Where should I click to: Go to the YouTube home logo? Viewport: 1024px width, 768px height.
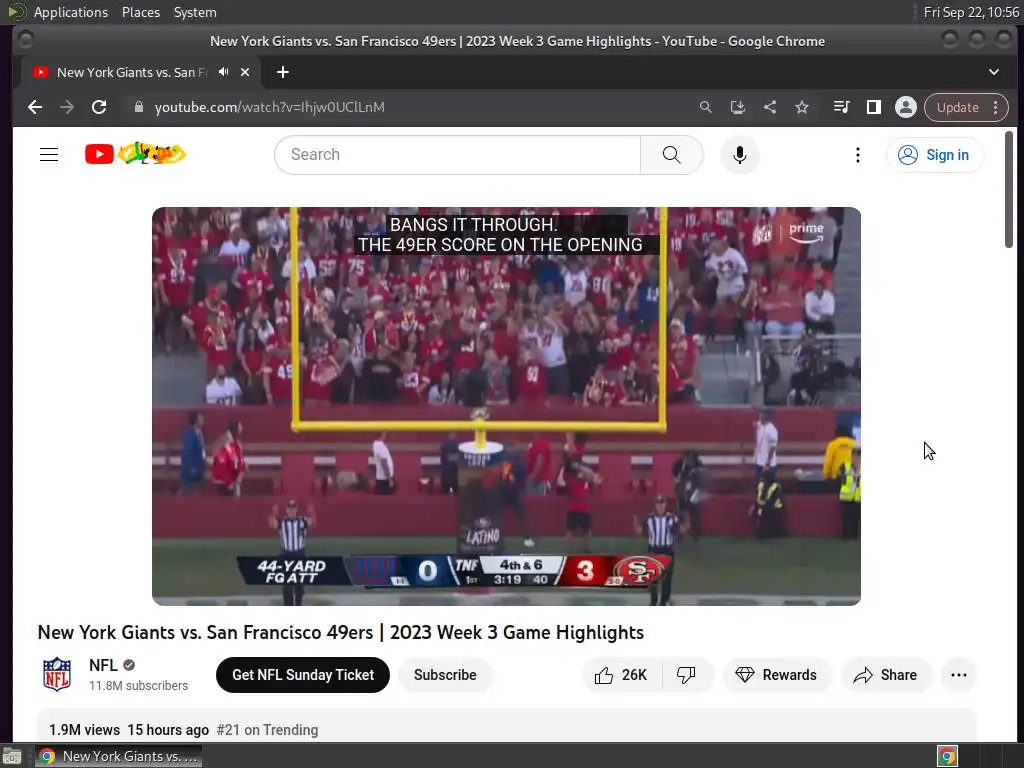135,154
